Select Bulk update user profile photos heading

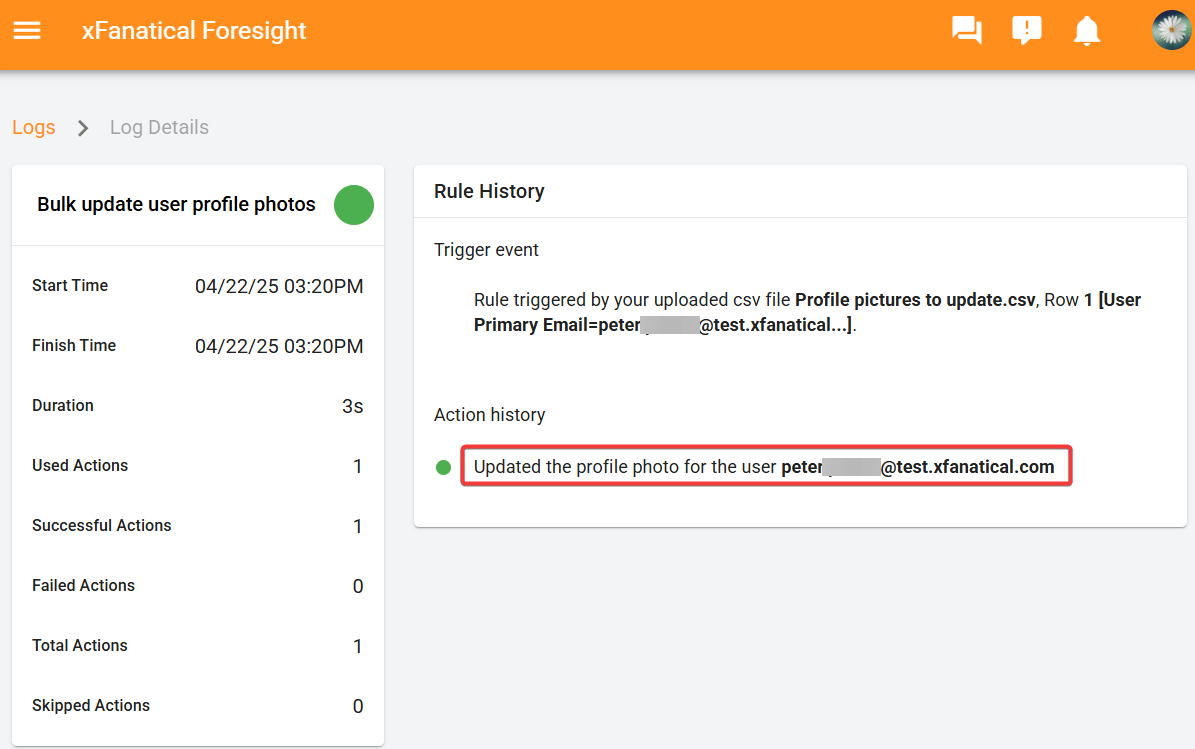(x=176, y=204)
